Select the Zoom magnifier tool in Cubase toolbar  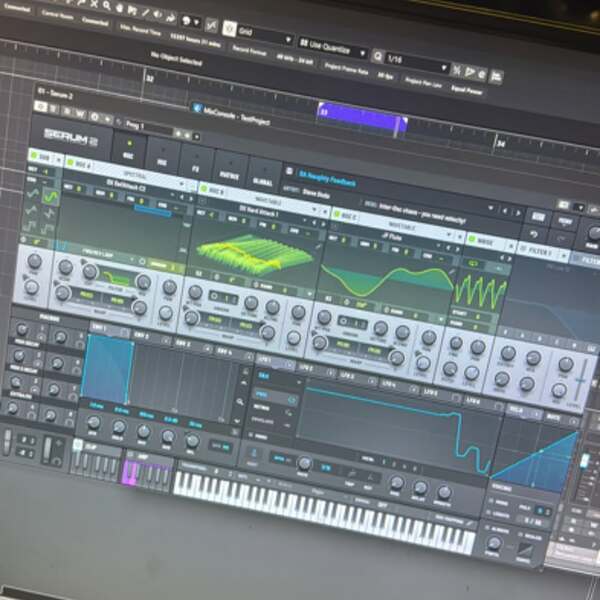(x=107, y=5)
